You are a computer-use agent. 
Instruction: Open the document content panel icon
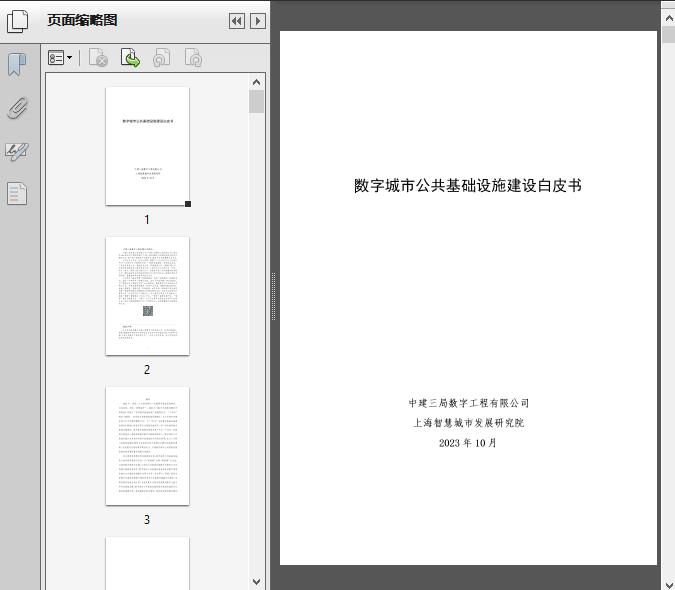click(17, 194)
